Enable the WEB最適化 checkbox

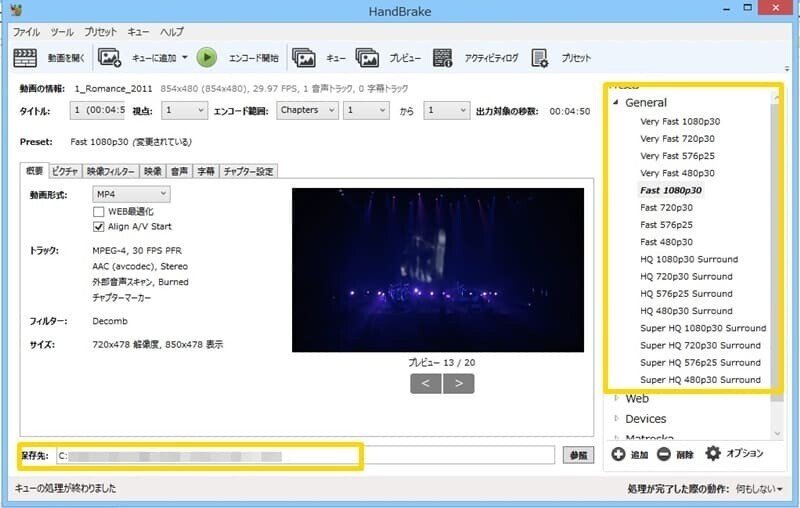pos(98,212)
